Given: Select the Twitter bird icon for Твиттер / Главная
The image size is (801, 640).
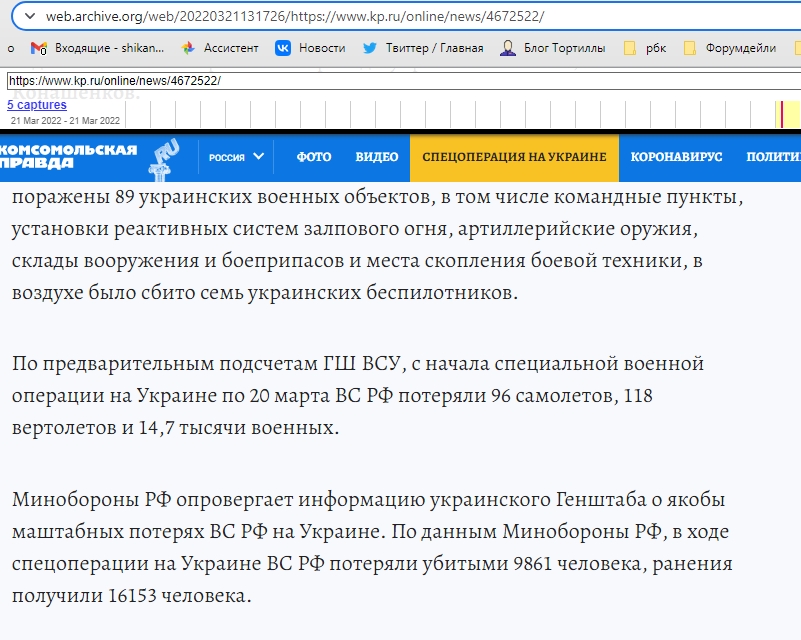Looking at the screenshot, I should point(370,47).
